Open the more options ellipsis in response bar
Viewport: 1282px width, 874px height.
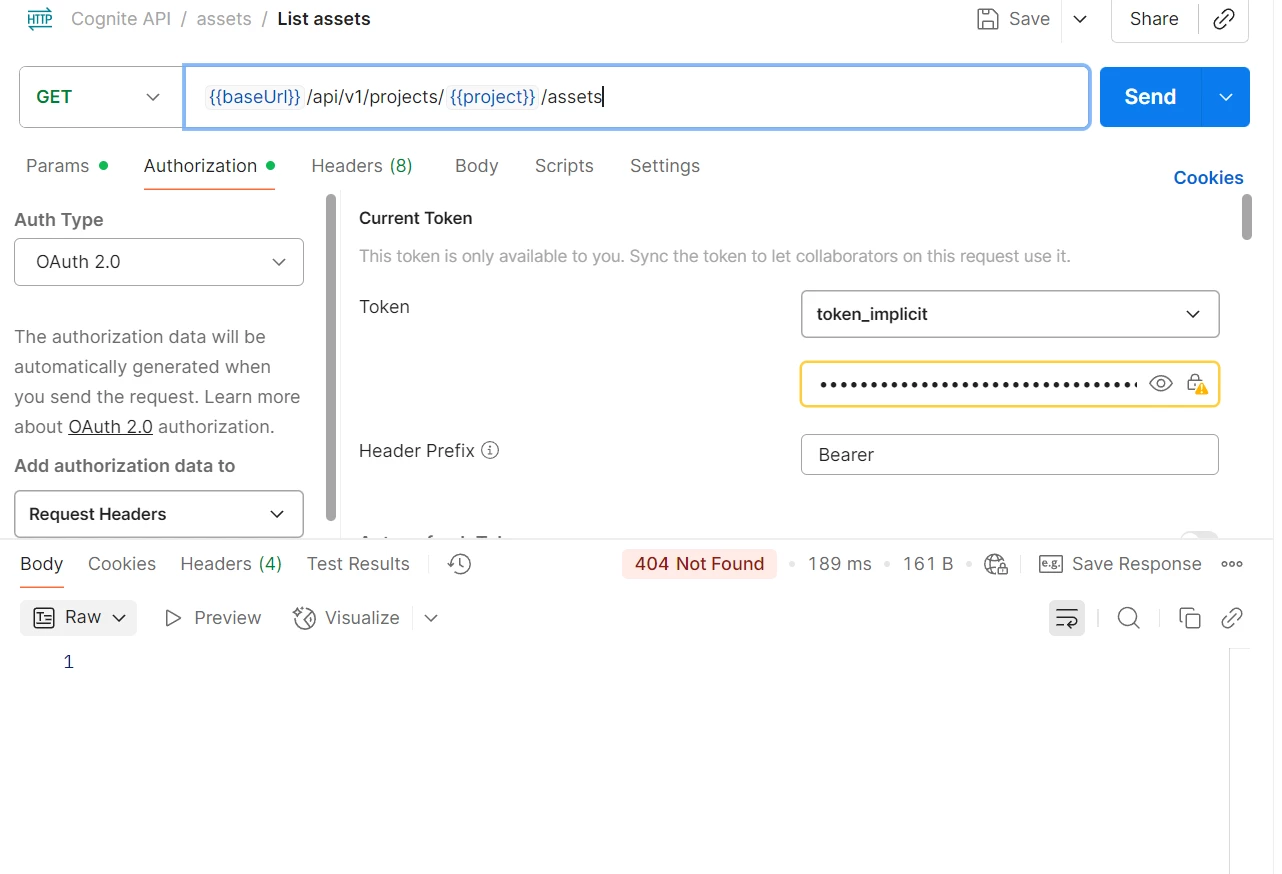click(x=1232, y=564)
